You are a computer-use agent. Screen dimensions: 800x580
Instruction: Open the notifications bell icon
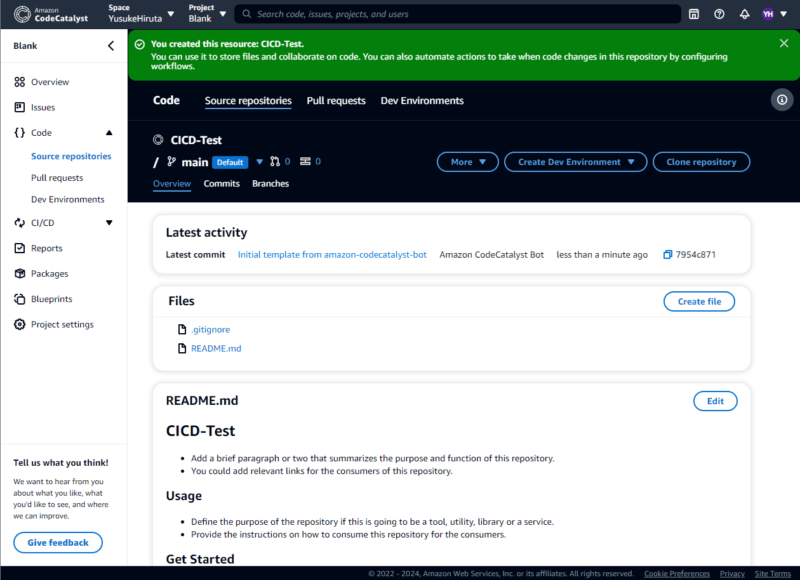[742, 14]
